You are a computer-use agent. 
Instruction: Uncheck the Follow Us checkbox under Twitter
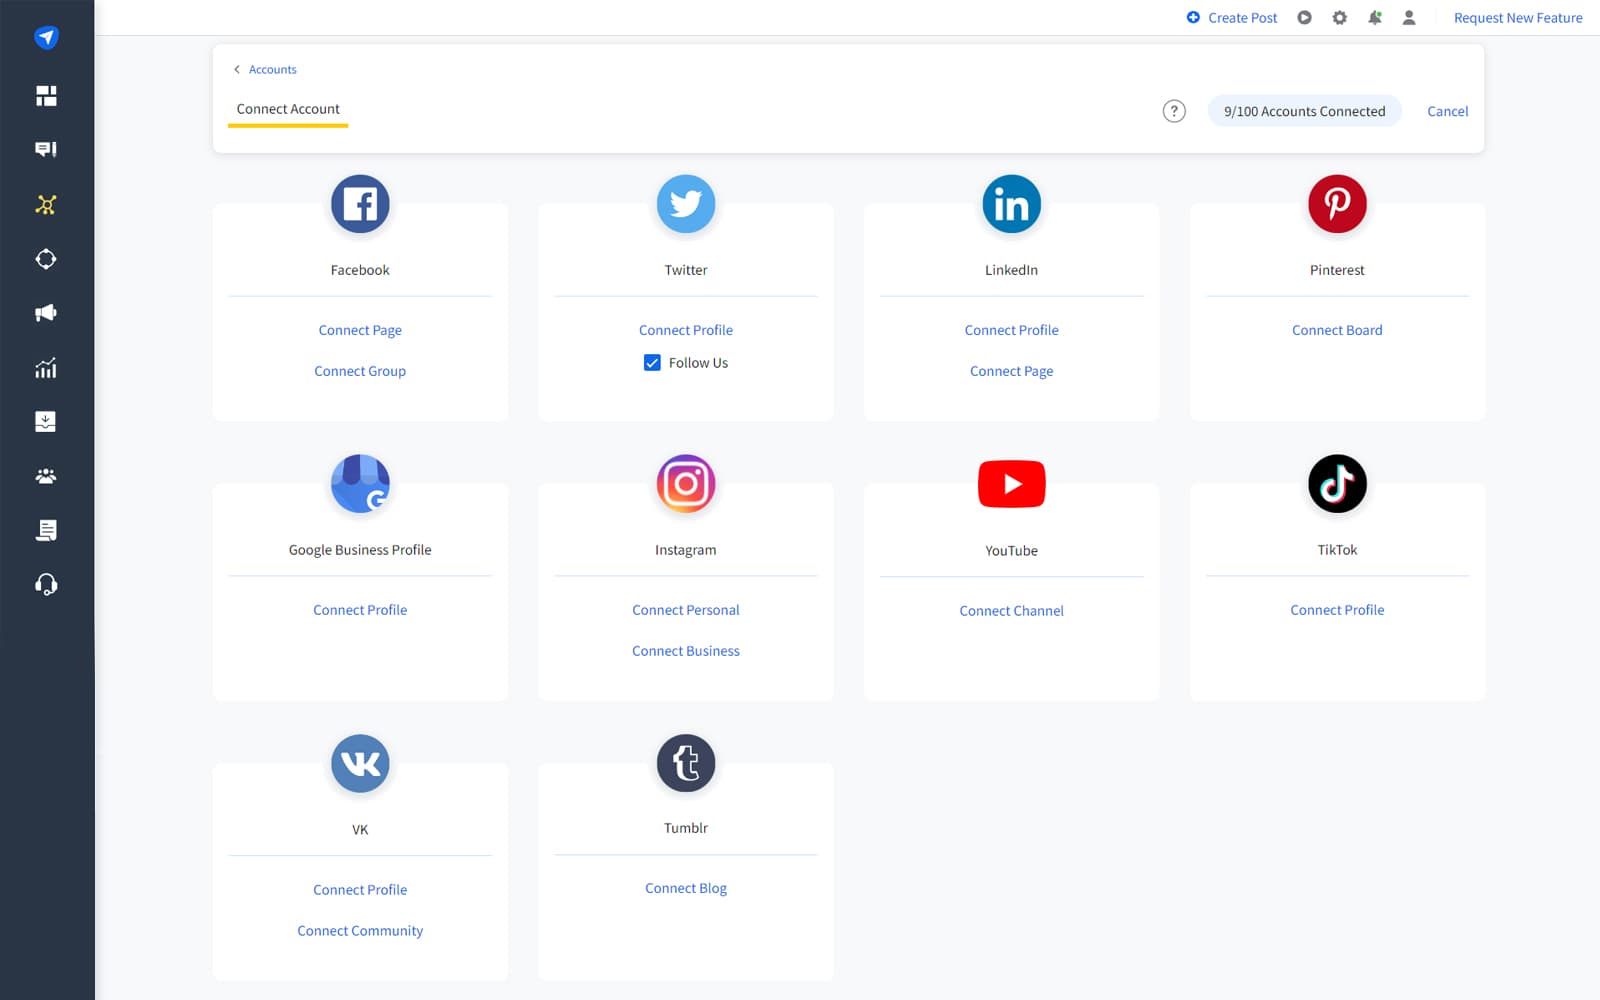click(x=652, y=362)
